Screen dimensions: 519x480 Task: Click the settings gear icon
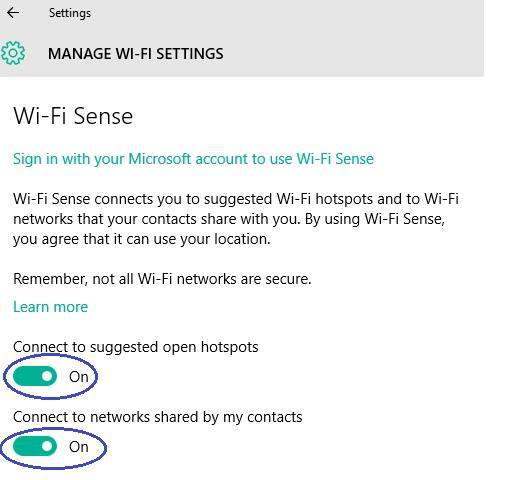point(12,53)
